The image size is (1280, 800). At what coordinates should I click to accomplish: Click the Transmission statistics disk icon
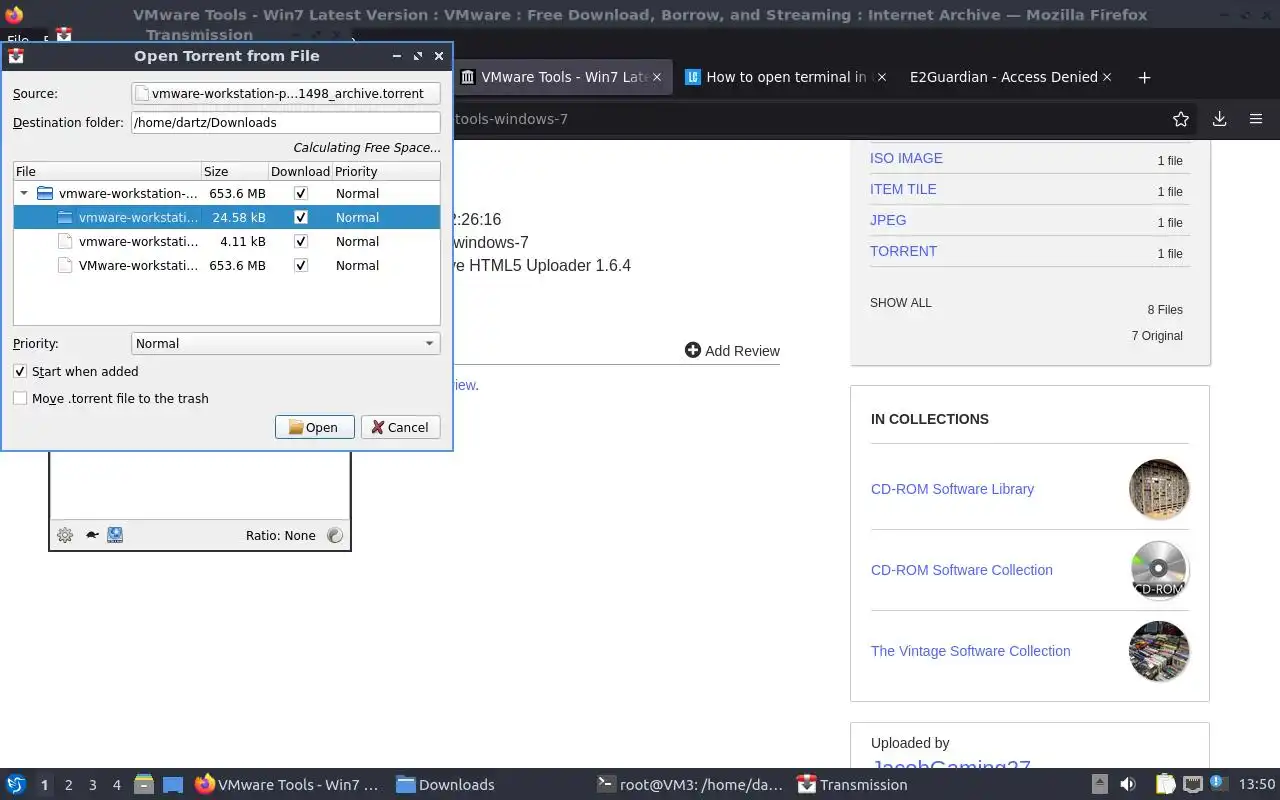pyautogui.click(x=115, y=535)
